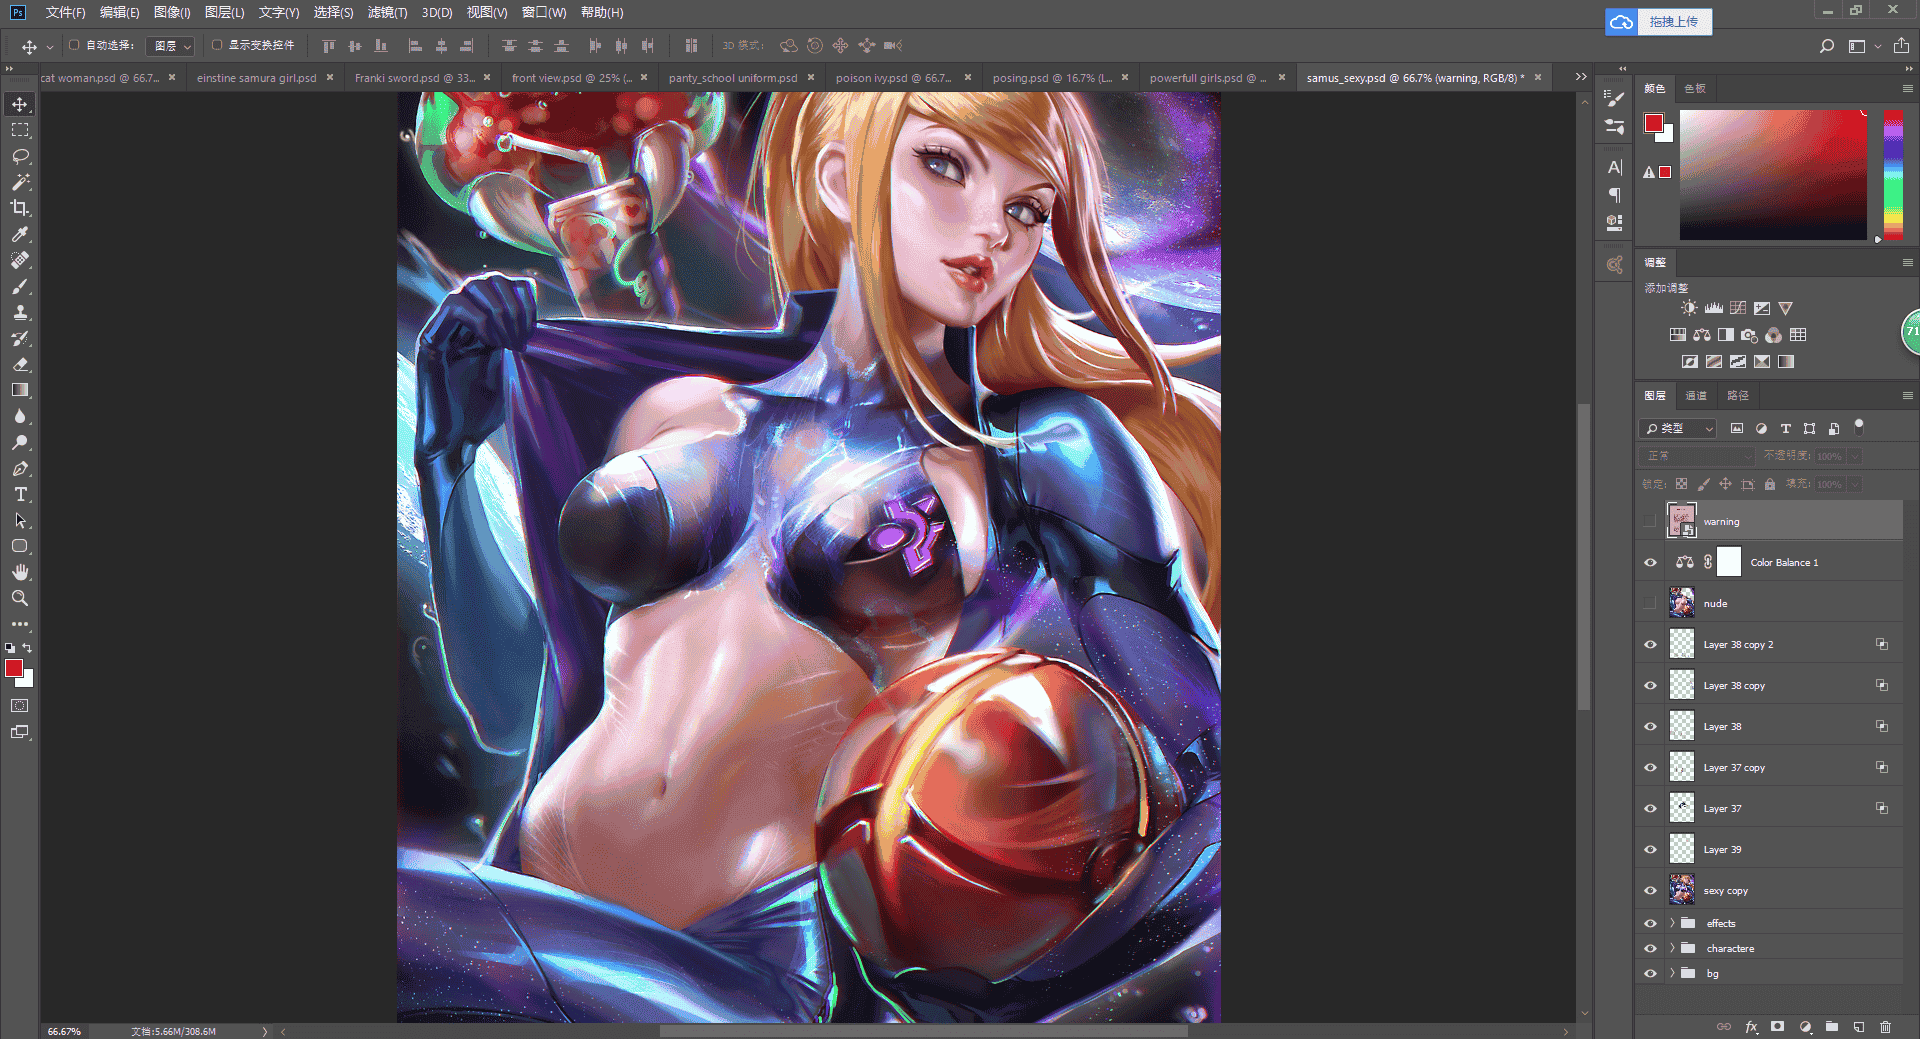This screenshot has width=1920, height=1039.
Task: Hide the Layer 38 copy 2 layer
Action: point(1650,644)
